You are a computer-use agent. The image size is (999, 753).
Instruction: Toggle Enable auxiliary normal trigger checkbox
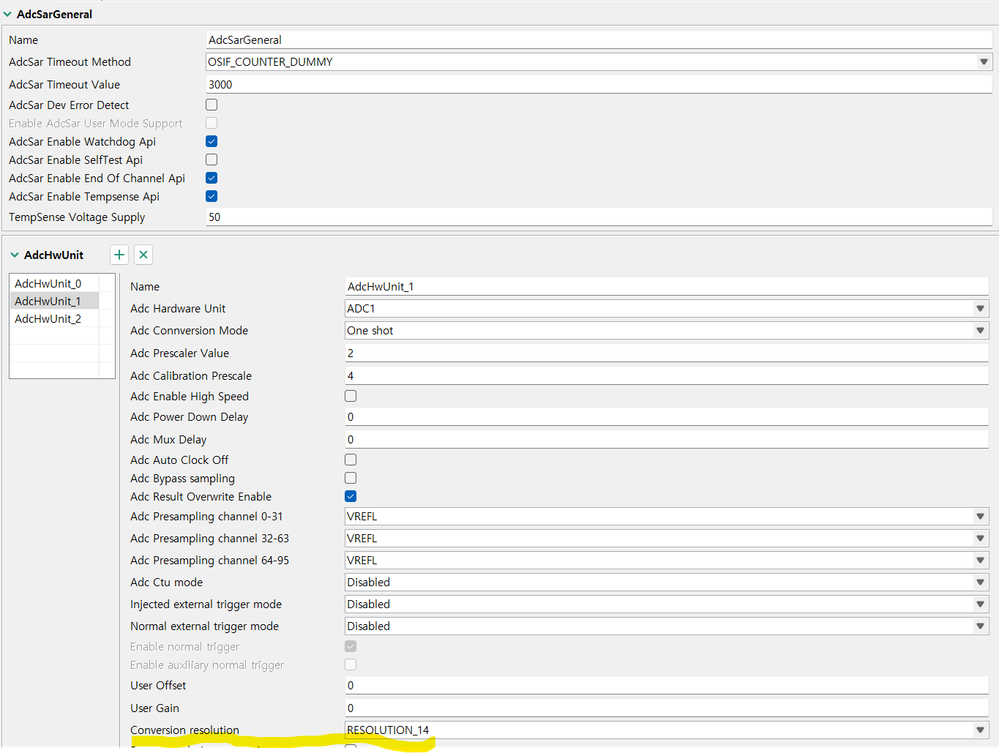click(x=350, y=665)
